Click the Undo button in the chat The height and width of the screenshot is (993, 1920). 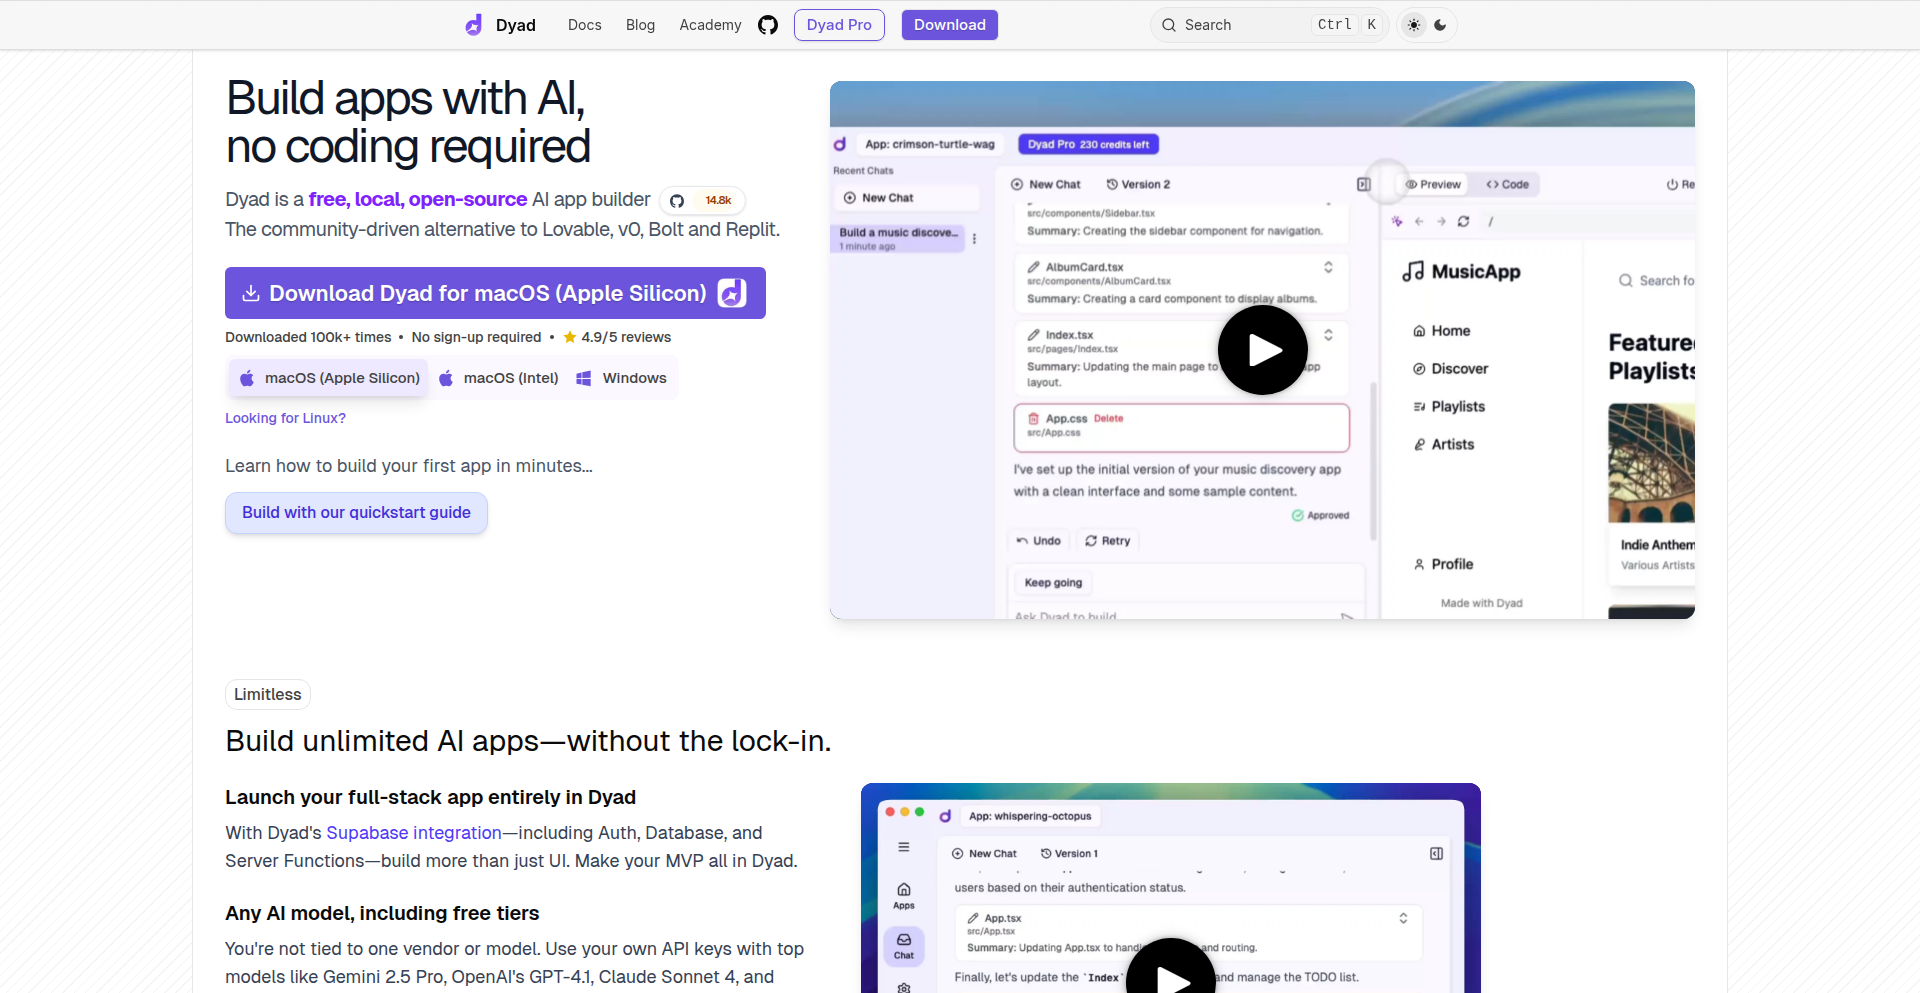click(x=1039, y=541)
